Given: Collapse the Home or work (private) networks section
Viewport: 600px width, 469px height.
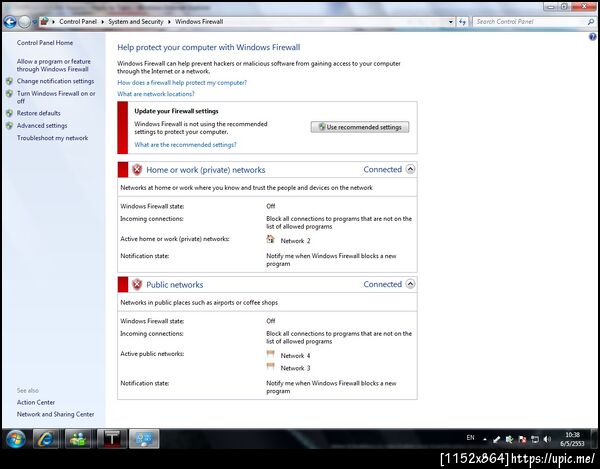Looking at the screenshot, I should (x=410, y=169).
